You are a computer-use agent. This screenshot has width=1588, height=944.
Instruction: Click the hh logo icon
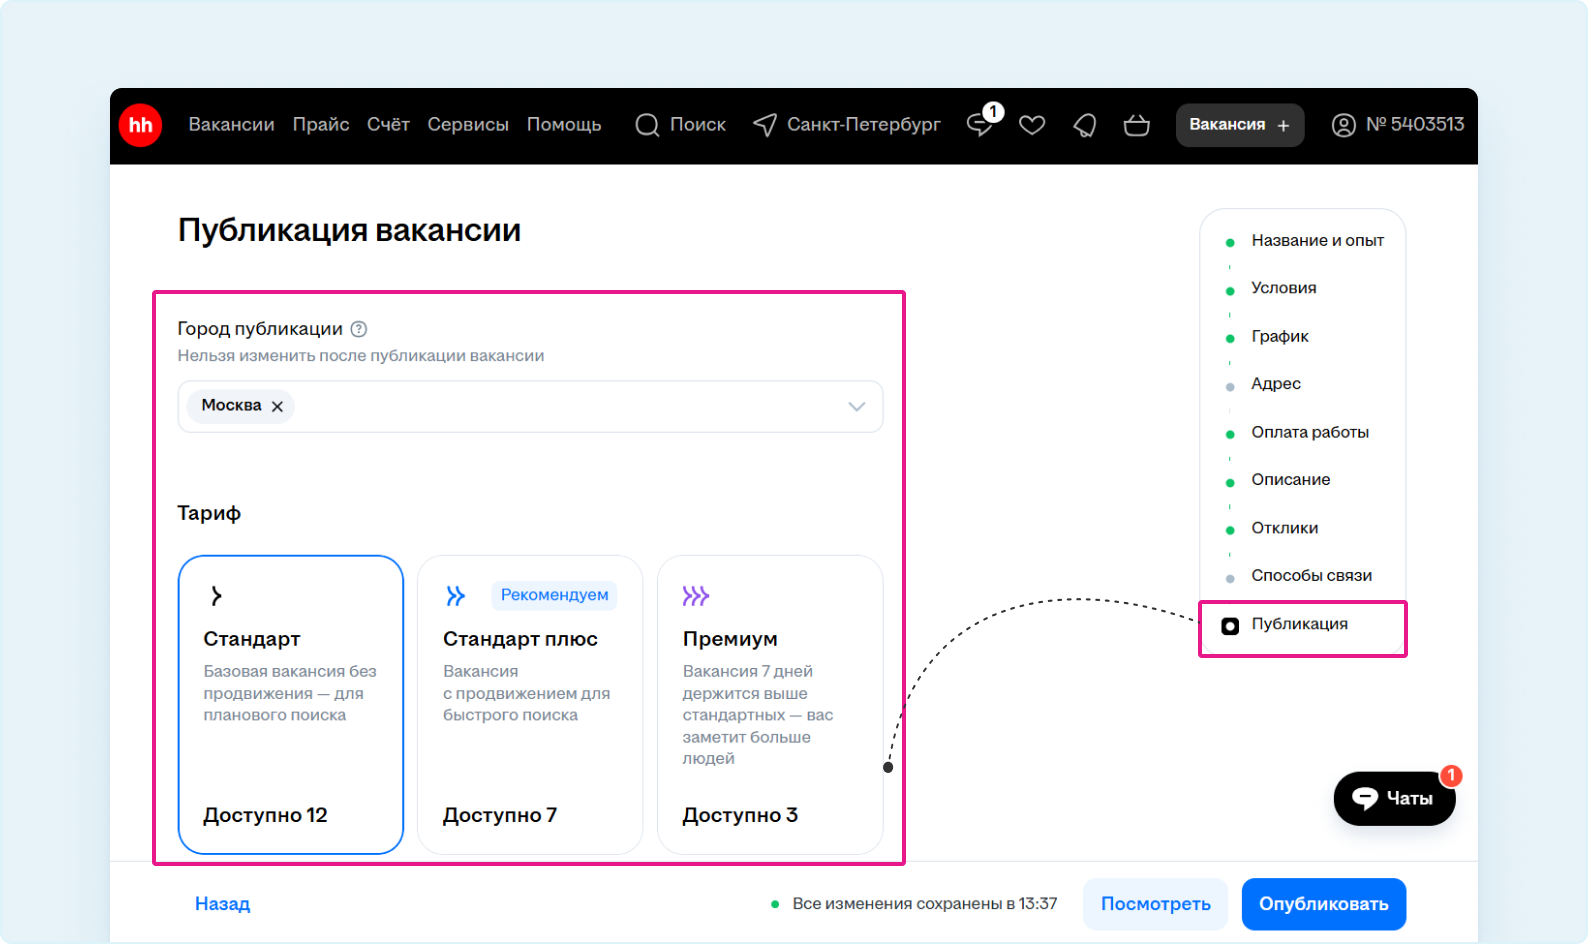140,125
